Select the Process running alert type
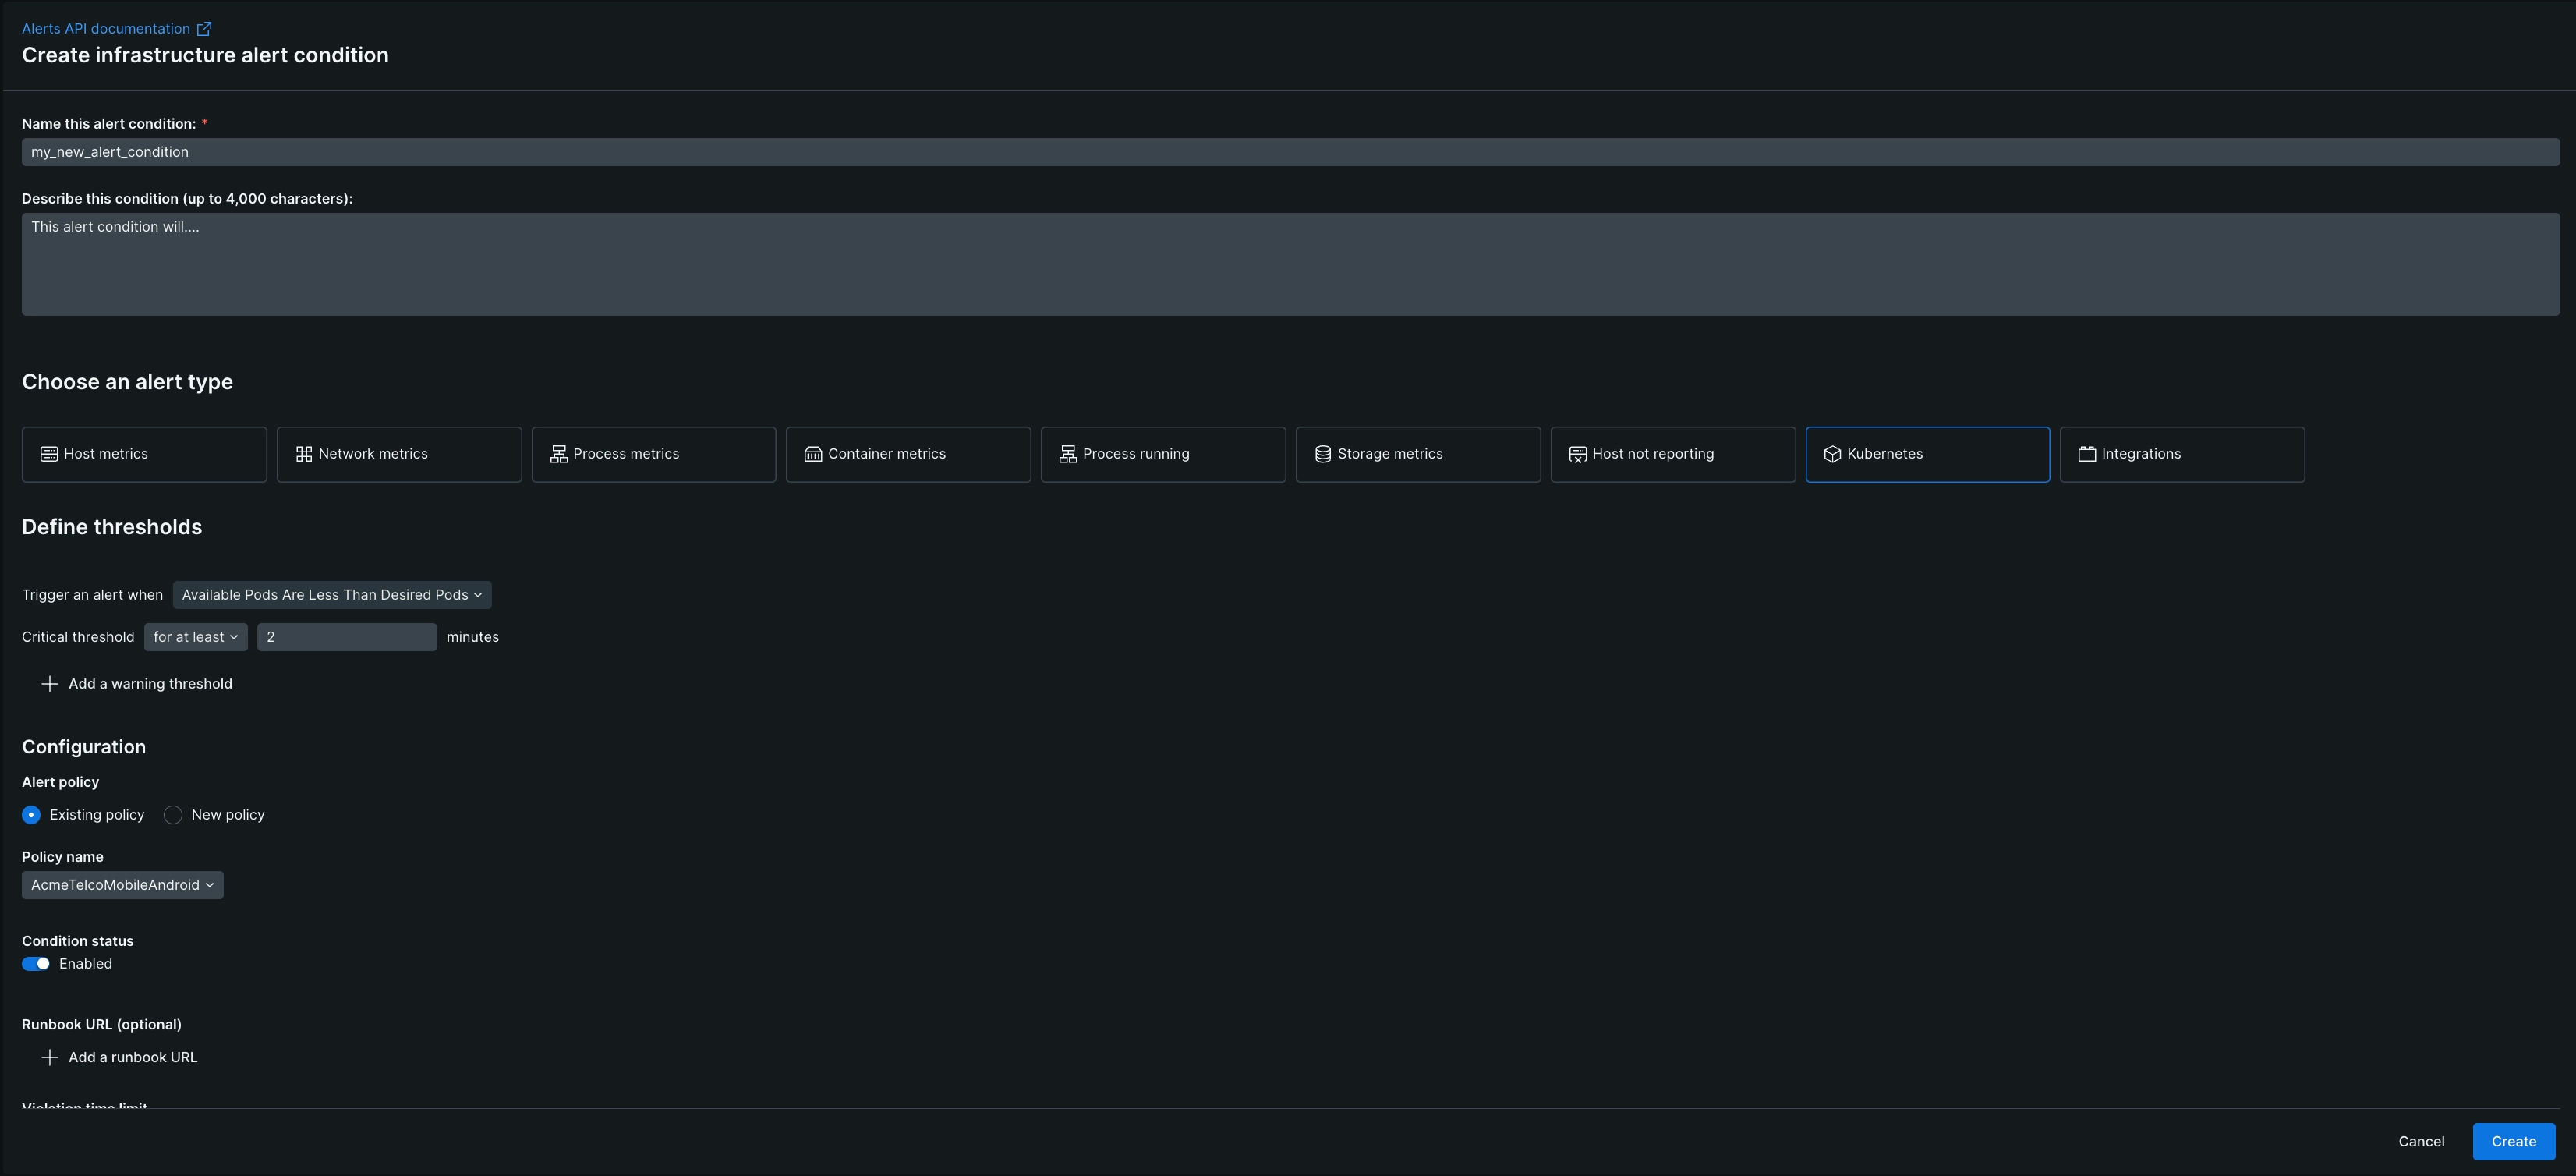This screenshot has width=2576, height=1176. (x=1162, y=455)
